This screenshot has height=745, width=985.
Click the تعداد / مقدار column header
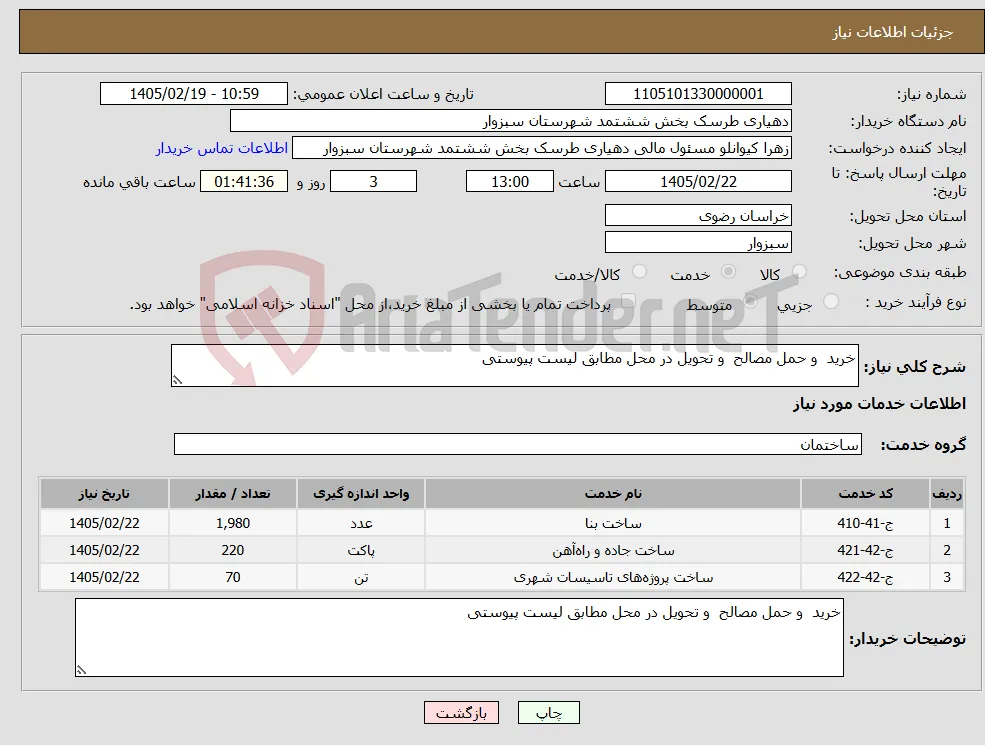tap(232, 494)
